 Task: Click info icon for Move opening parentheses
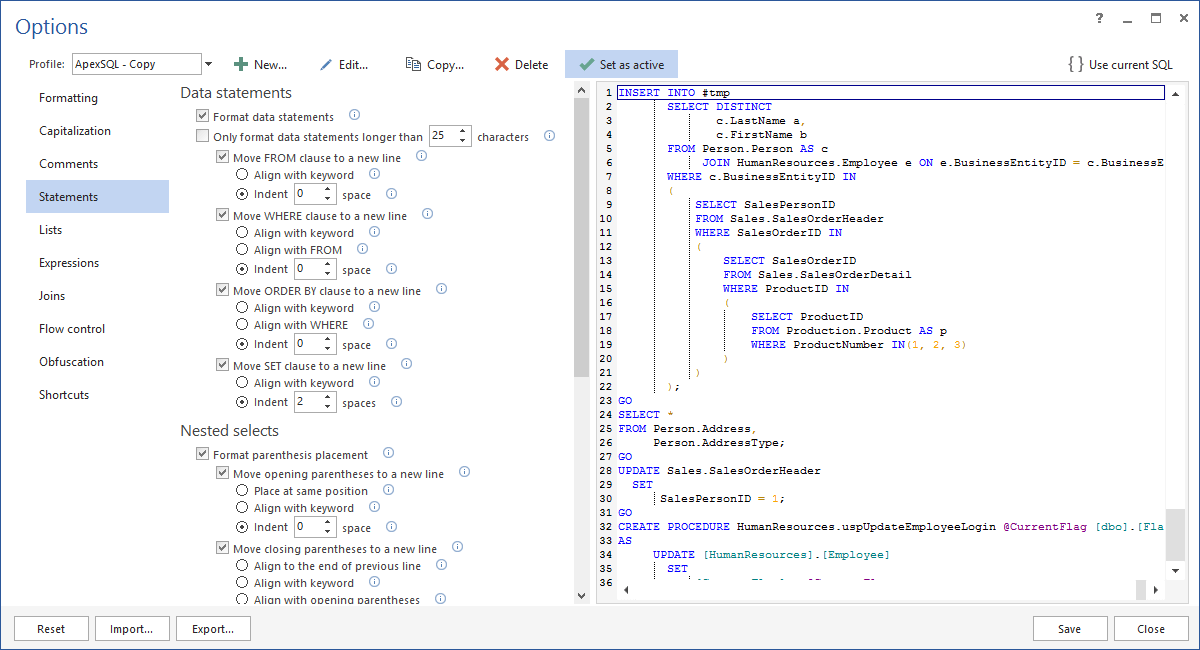[x=464, y=473]
